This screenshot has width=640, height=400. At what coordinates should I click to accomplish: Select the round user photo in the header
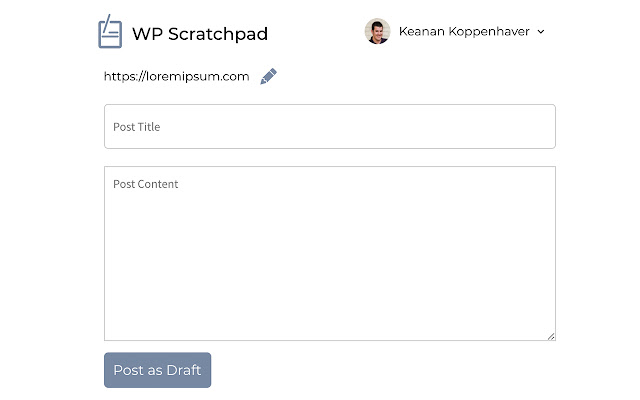tap(377, 31)
